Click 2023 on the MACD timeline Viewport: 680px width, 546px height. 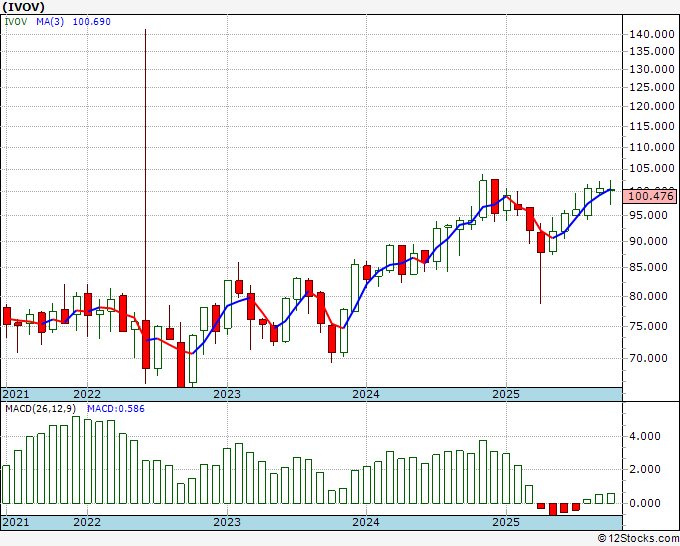[x=227, y=522]
